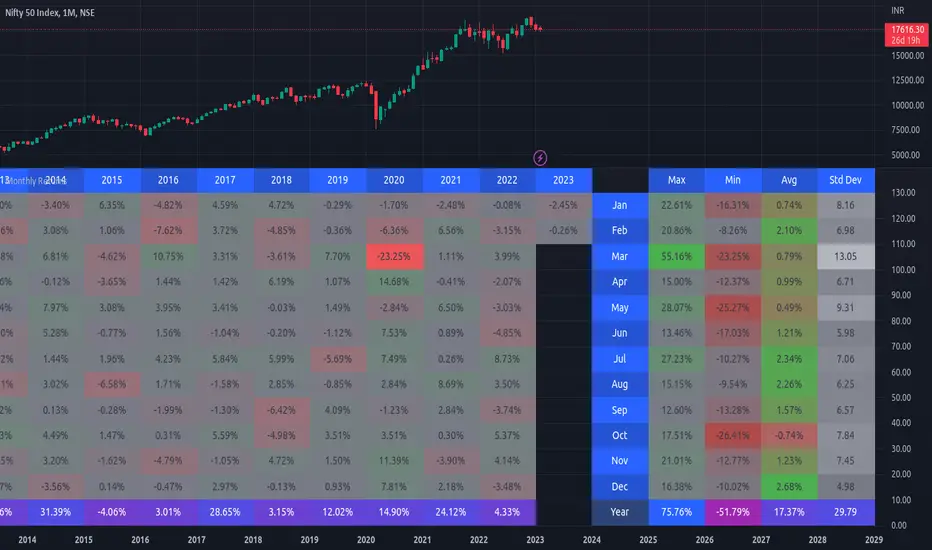Click the 2015 table header cell
932x550 pixels.
click(x=112, y=180)
